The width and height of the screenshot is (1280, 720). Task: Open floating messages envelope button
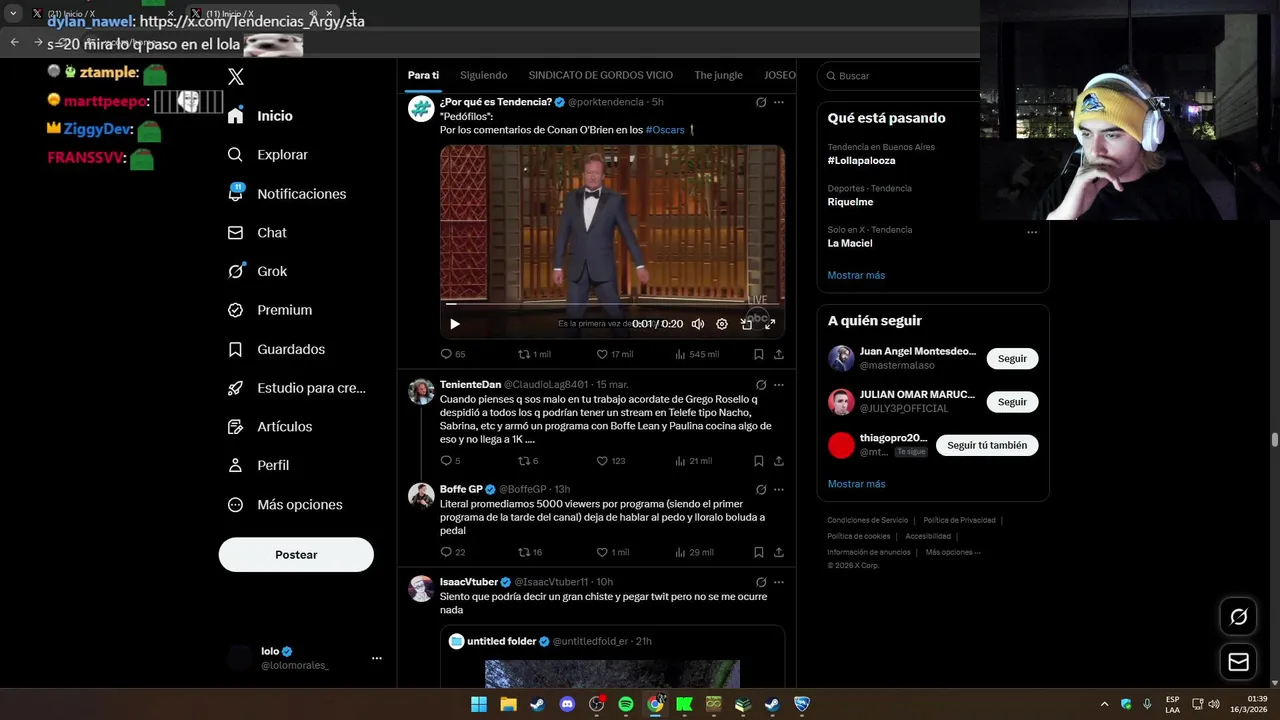tap(1238, 662)
